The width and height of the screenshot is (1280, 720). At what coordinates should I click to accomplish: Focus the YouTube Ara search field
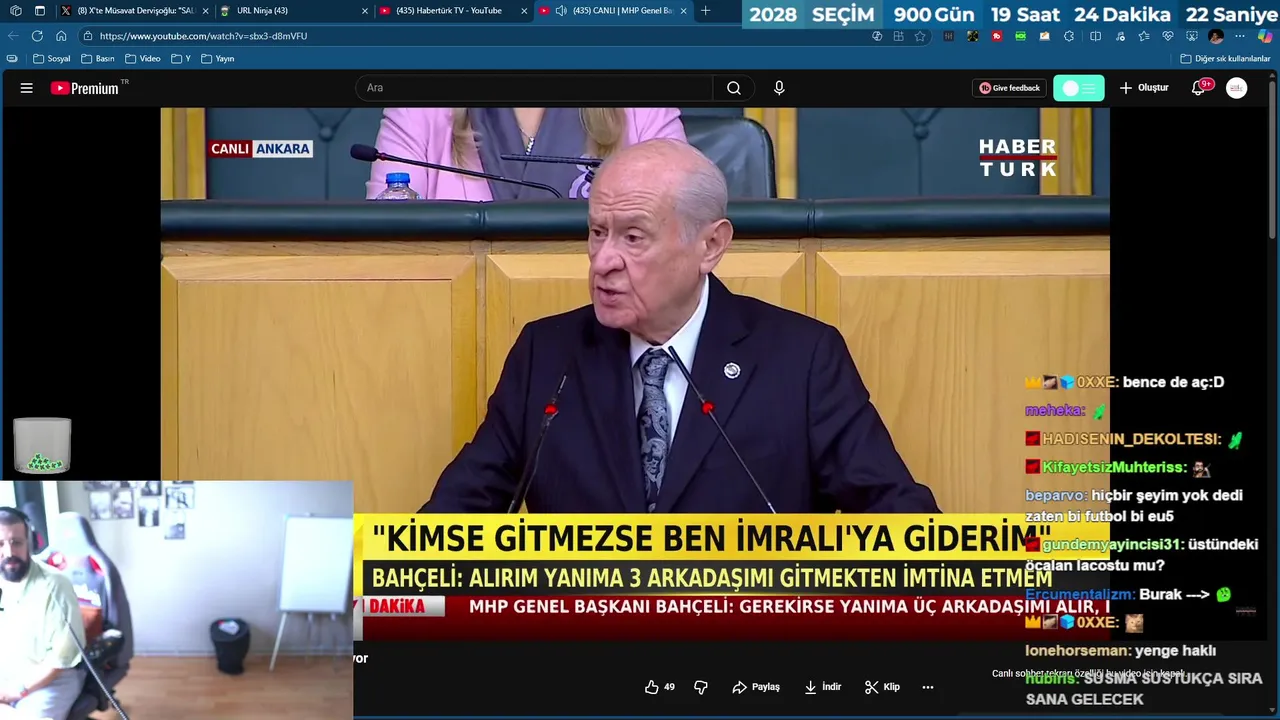[535, 88]
